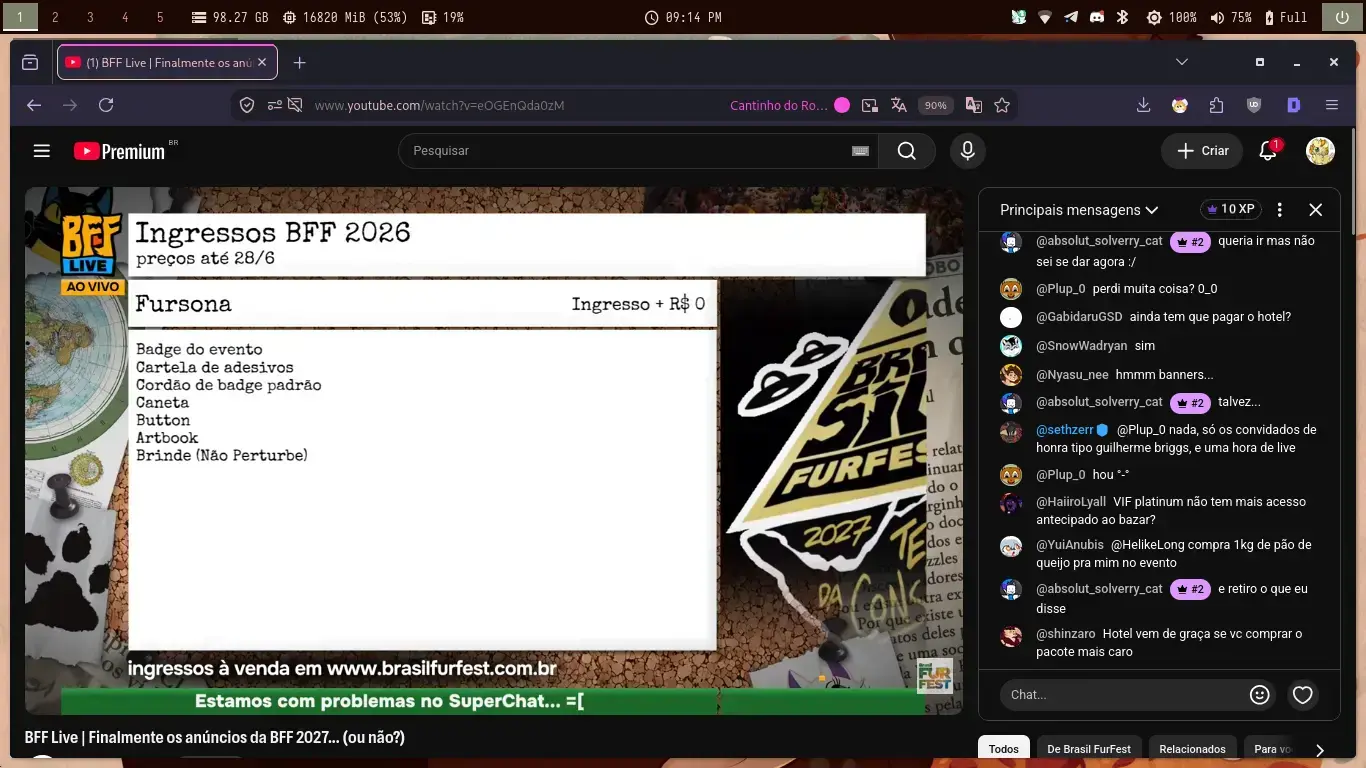
Task: Click the @HaiiroLyall username in chat
Action: [x=1071, y=502]
